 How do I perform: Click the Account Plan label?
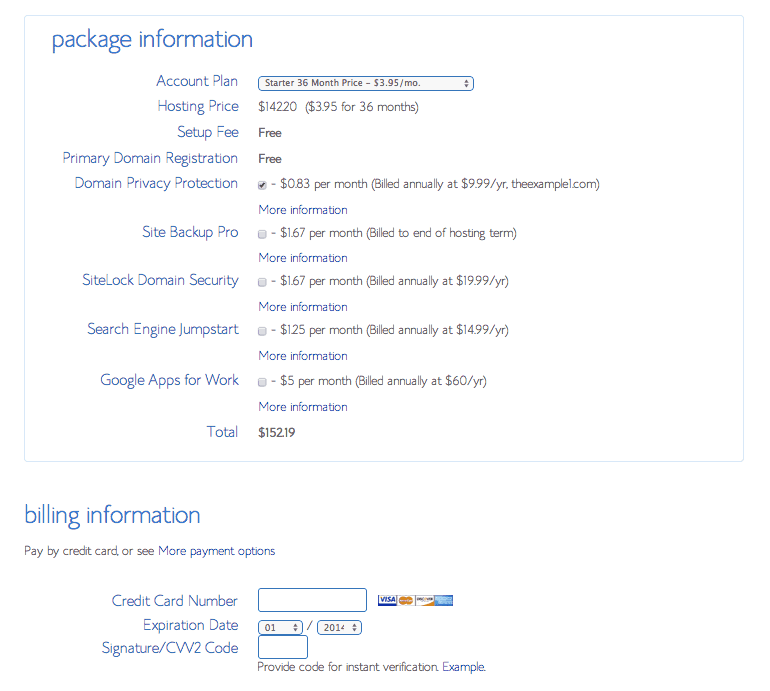[x=197, y=81]
